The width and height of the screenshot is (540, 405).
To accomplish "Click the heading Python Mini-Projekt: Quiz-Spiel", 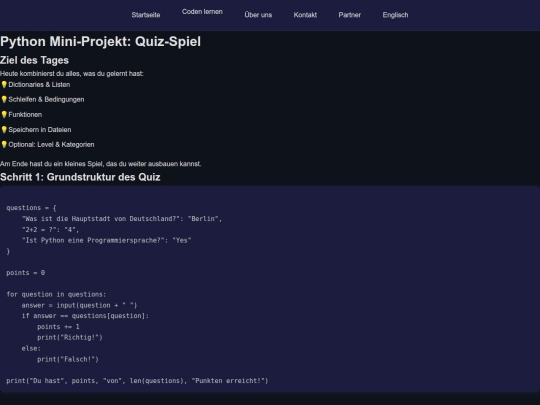I will (x=100, y=41).
